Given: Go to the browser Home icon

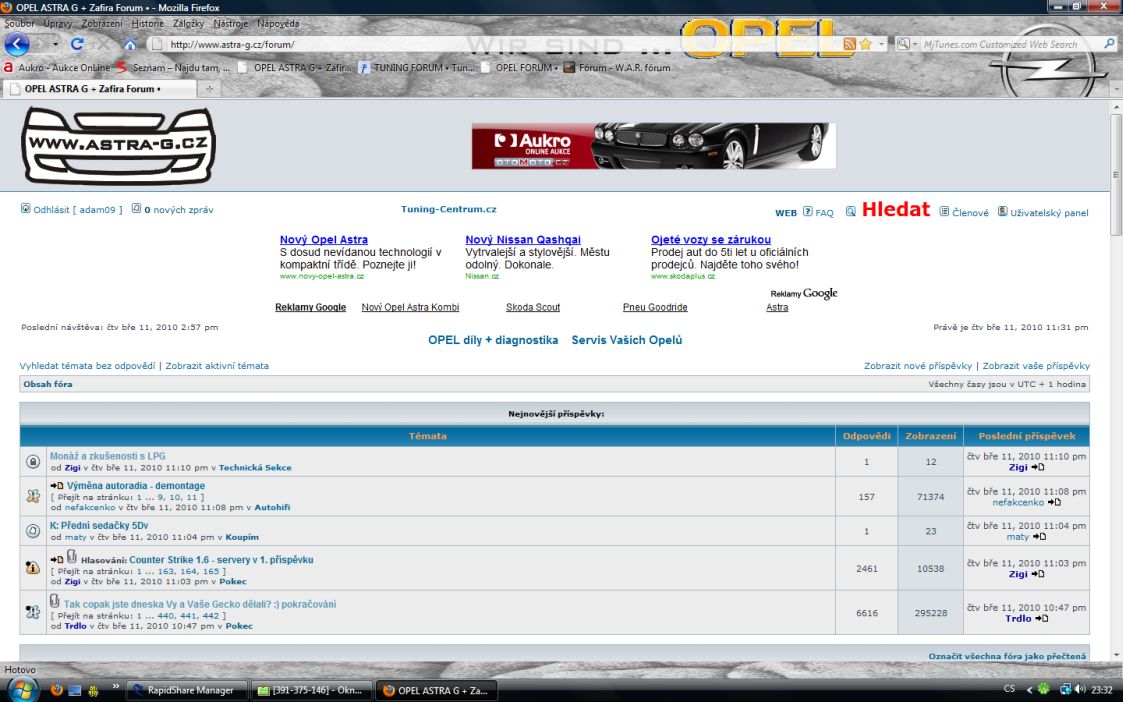Looking at the screenshot, I should (x=129, y=44).
